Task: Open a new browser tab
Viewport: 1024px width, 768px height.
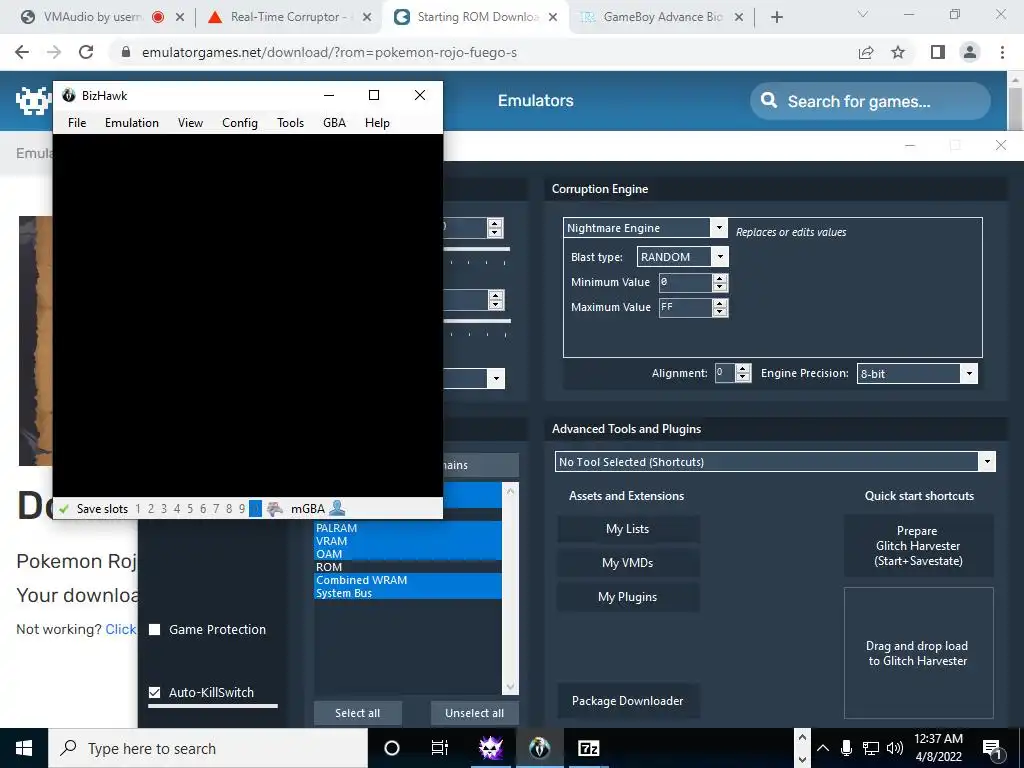Action: 776,17
